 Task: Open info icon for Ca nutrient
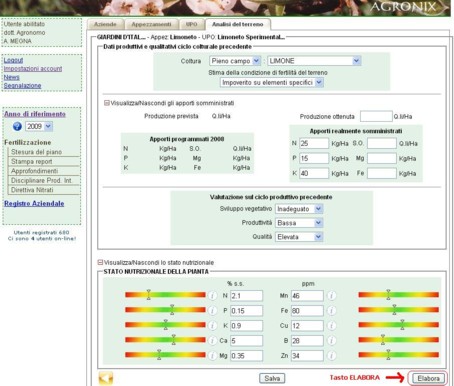212,341
